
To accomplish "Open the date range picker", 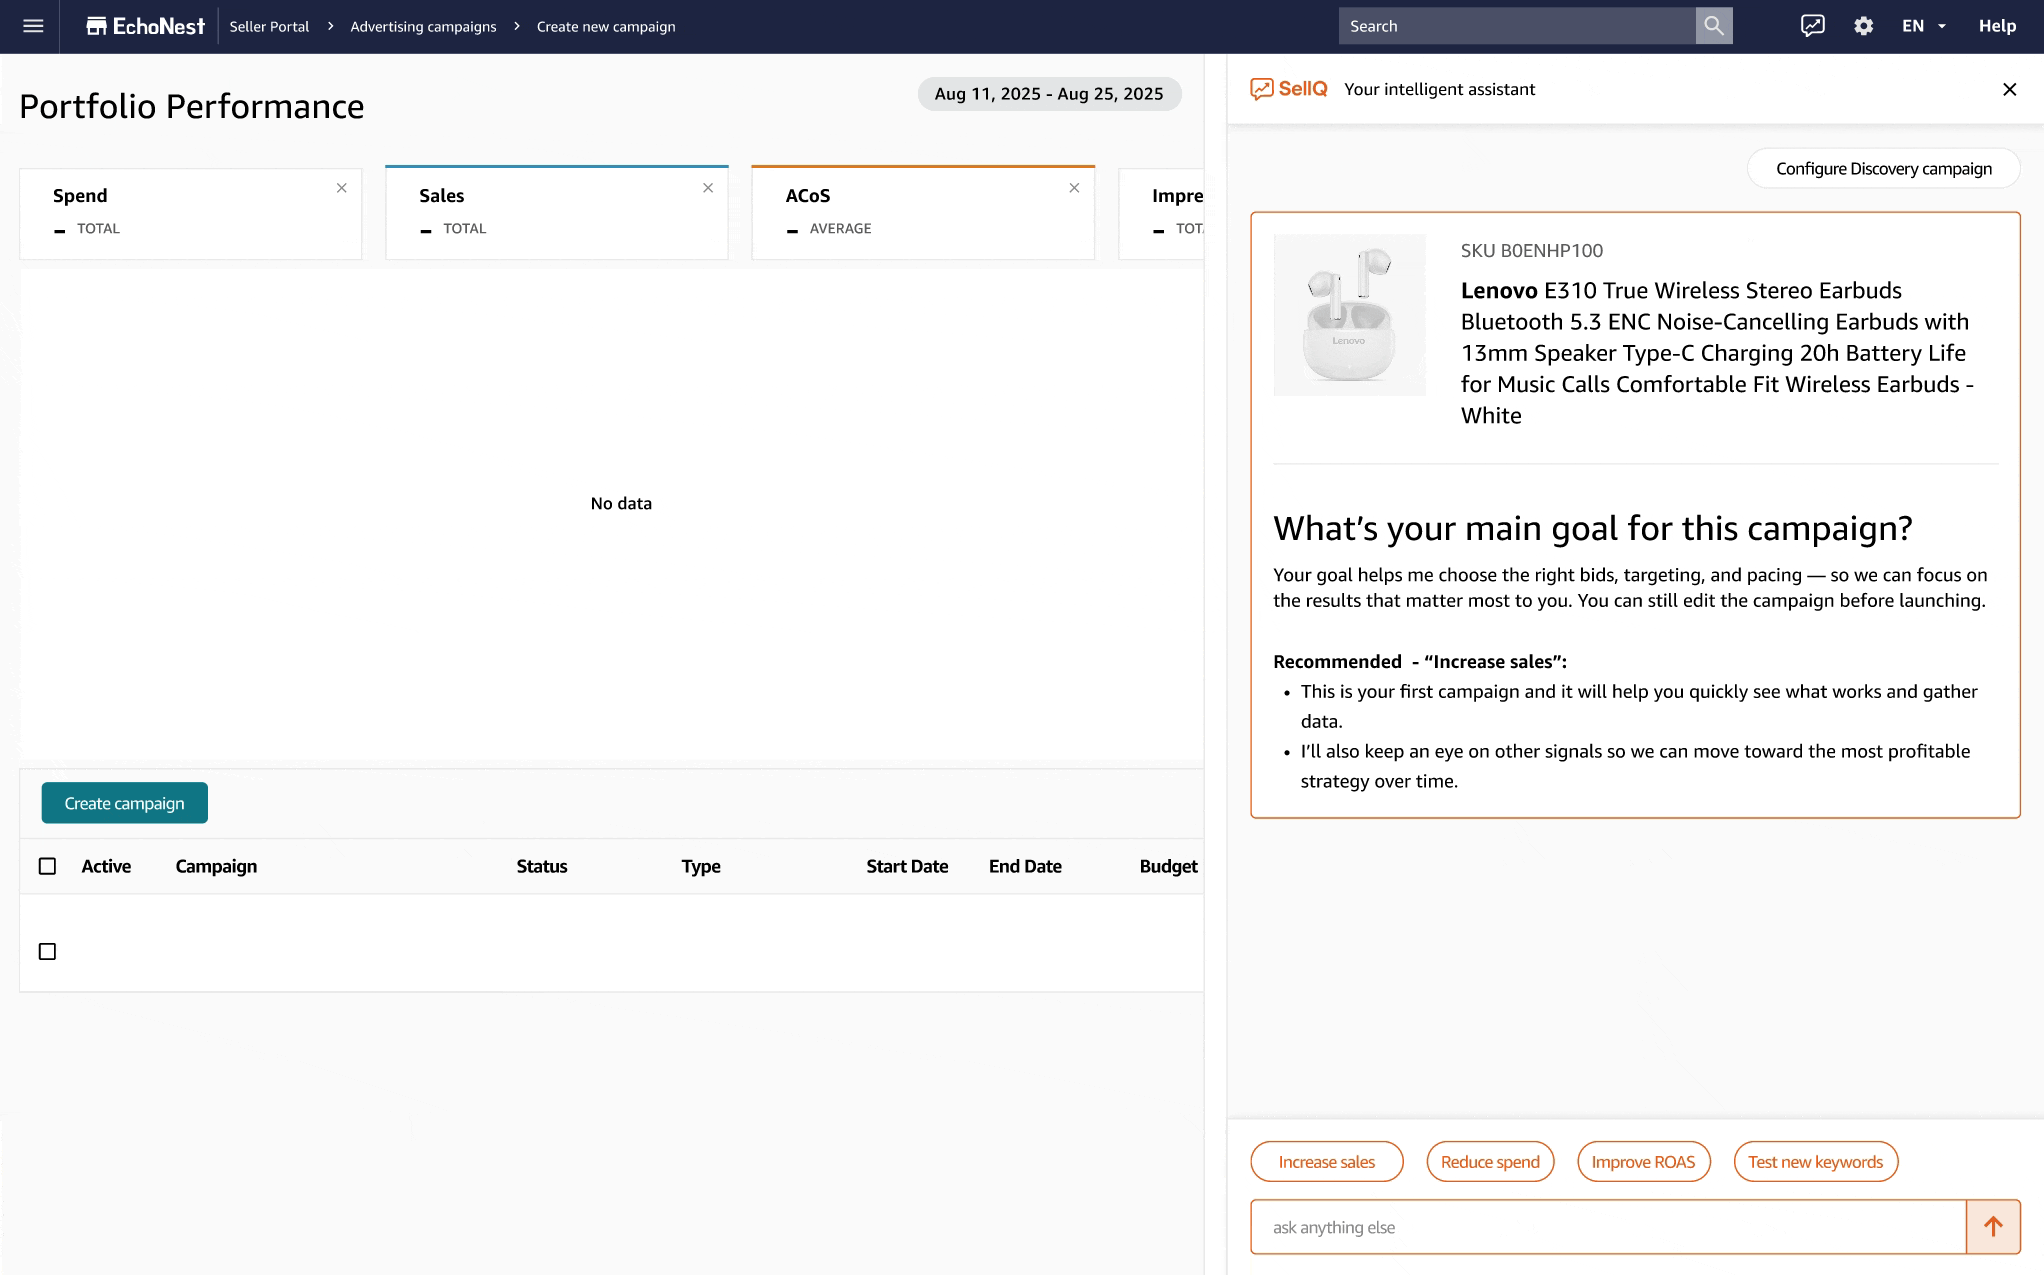I will pos(1048,94).
